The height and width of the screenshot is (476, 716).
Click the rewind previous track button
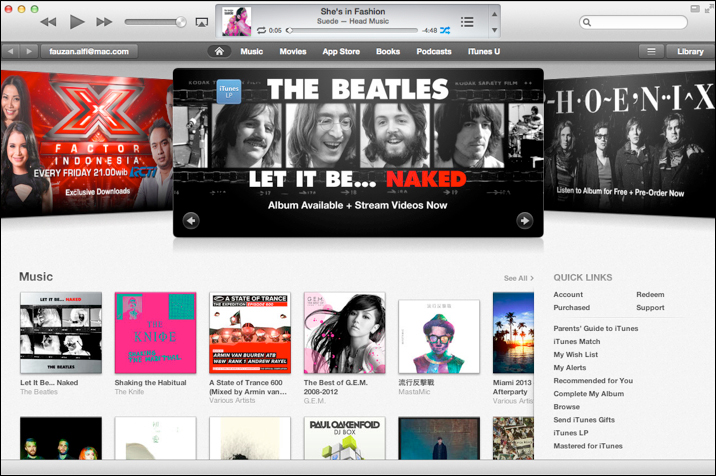[48, 22]
